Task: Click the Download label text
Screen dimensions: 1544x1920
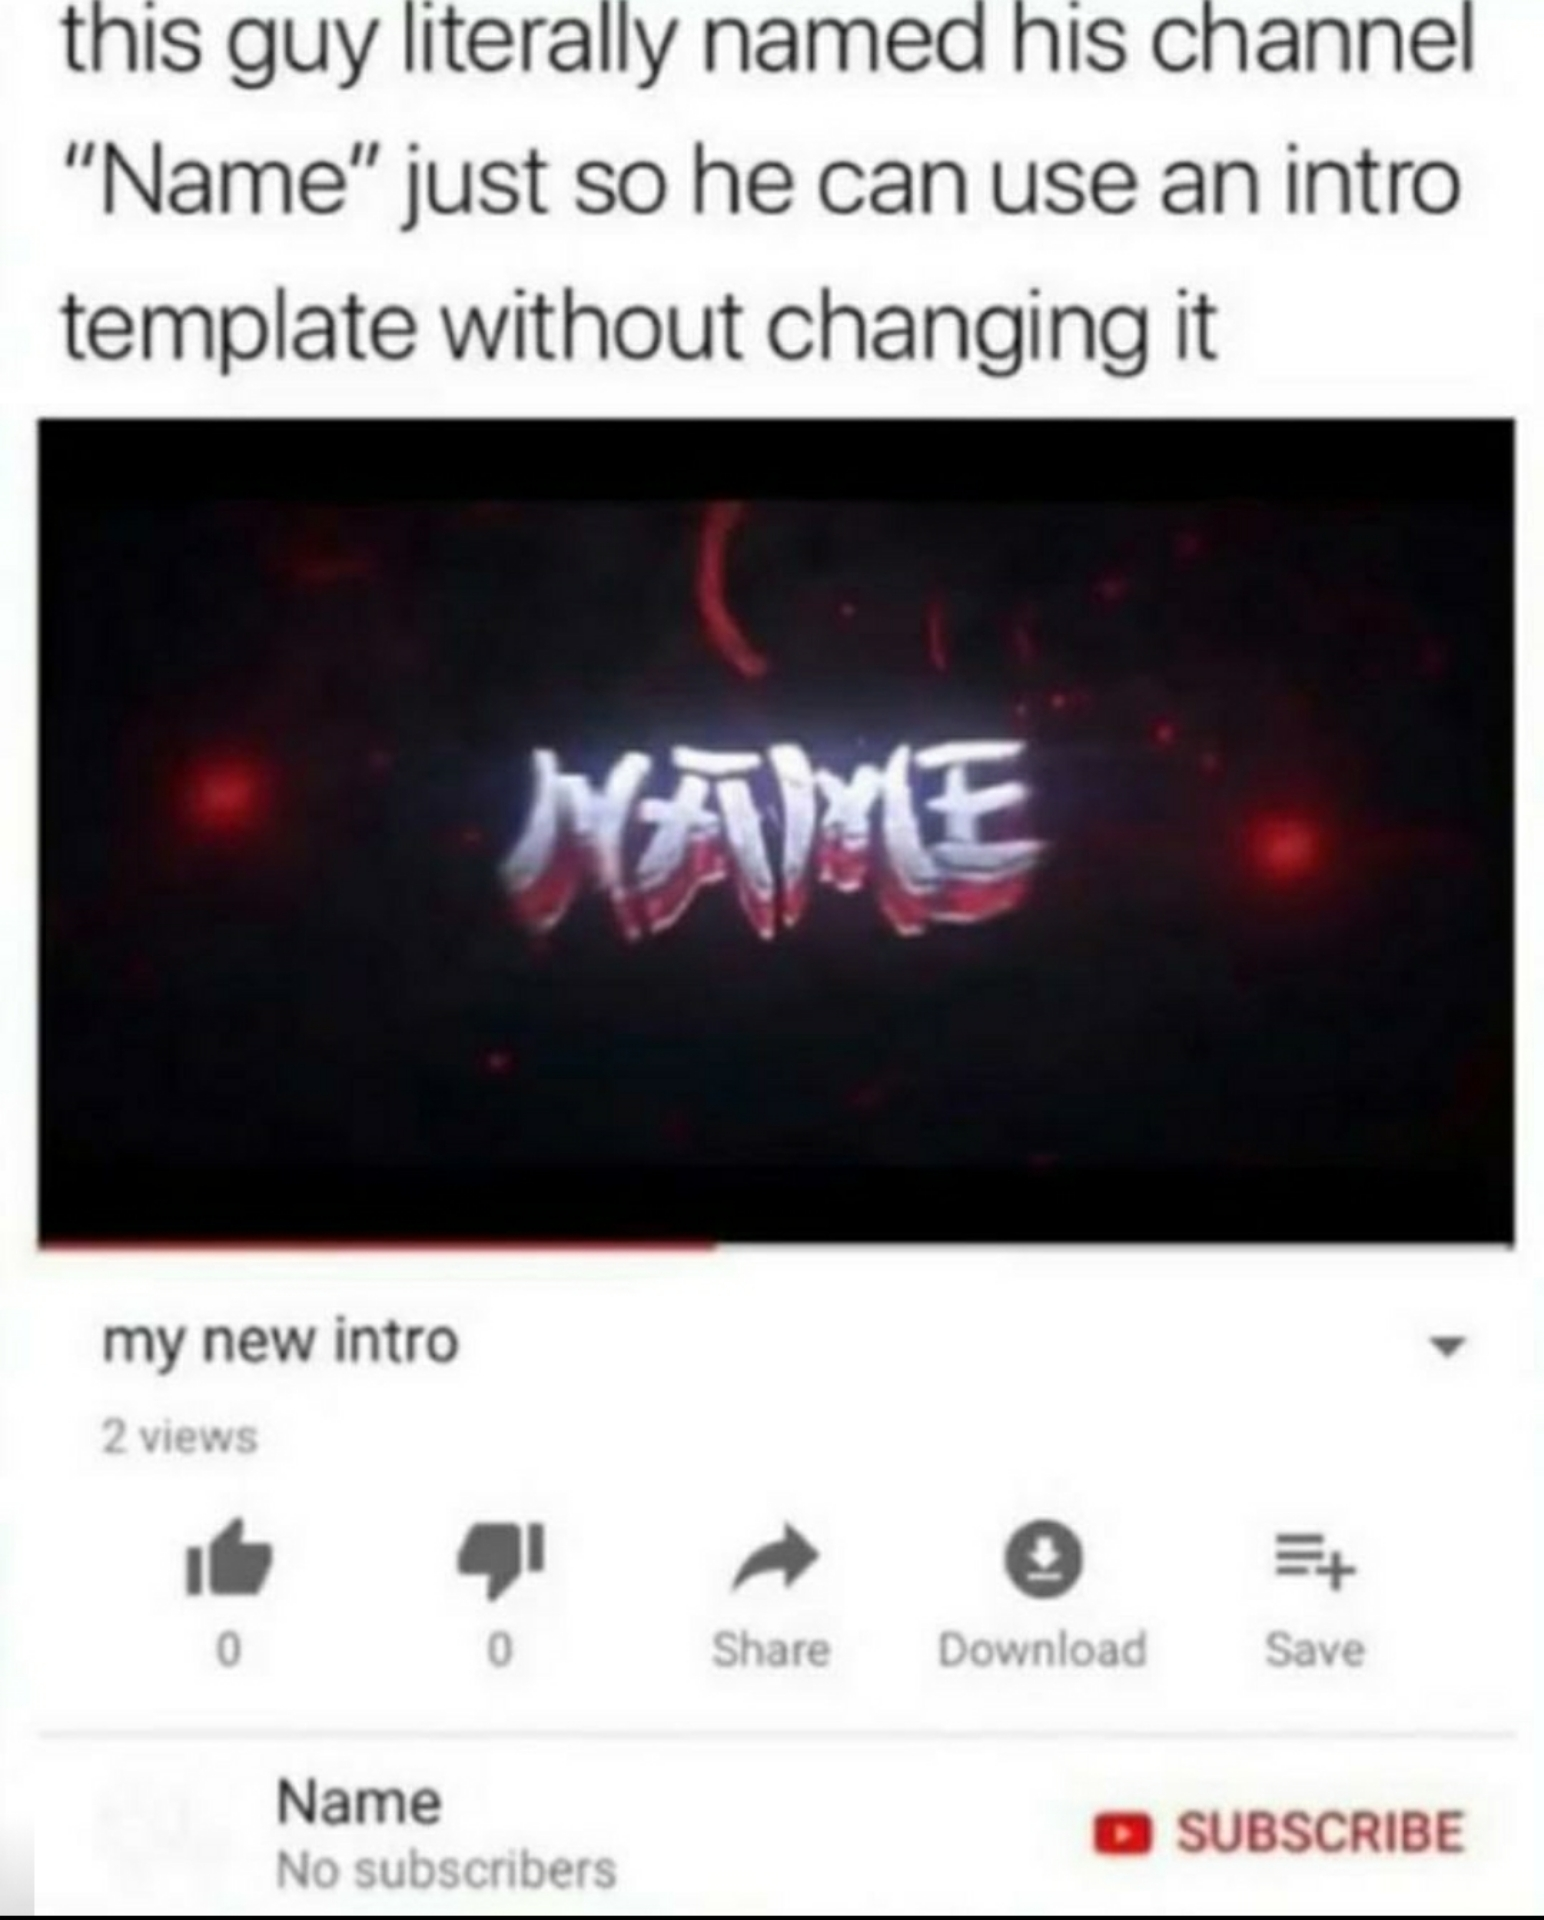Action: click(x=1042, y=1650)
